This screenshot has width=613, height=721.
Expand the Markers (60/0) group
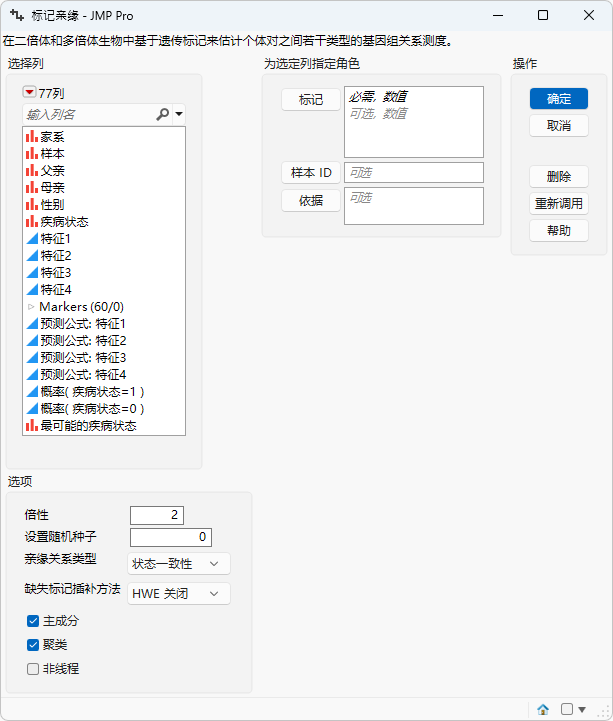(31, 307)
